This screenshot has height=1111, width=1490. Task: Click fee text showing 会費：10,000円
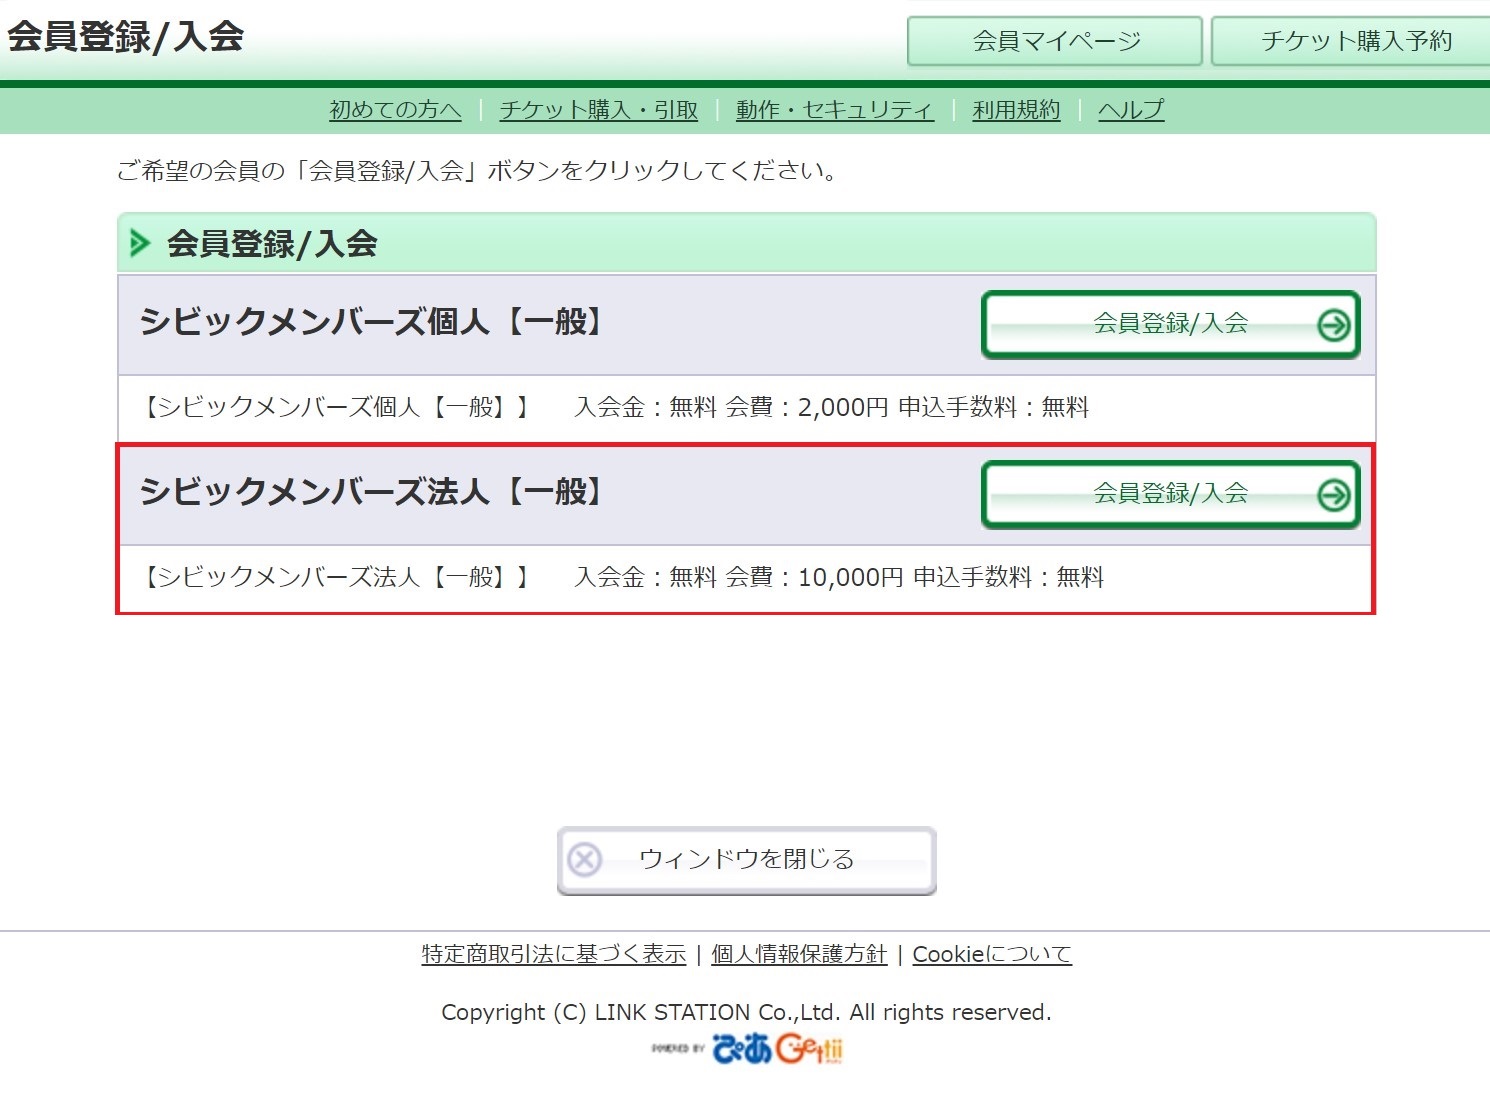pos(814,577)
